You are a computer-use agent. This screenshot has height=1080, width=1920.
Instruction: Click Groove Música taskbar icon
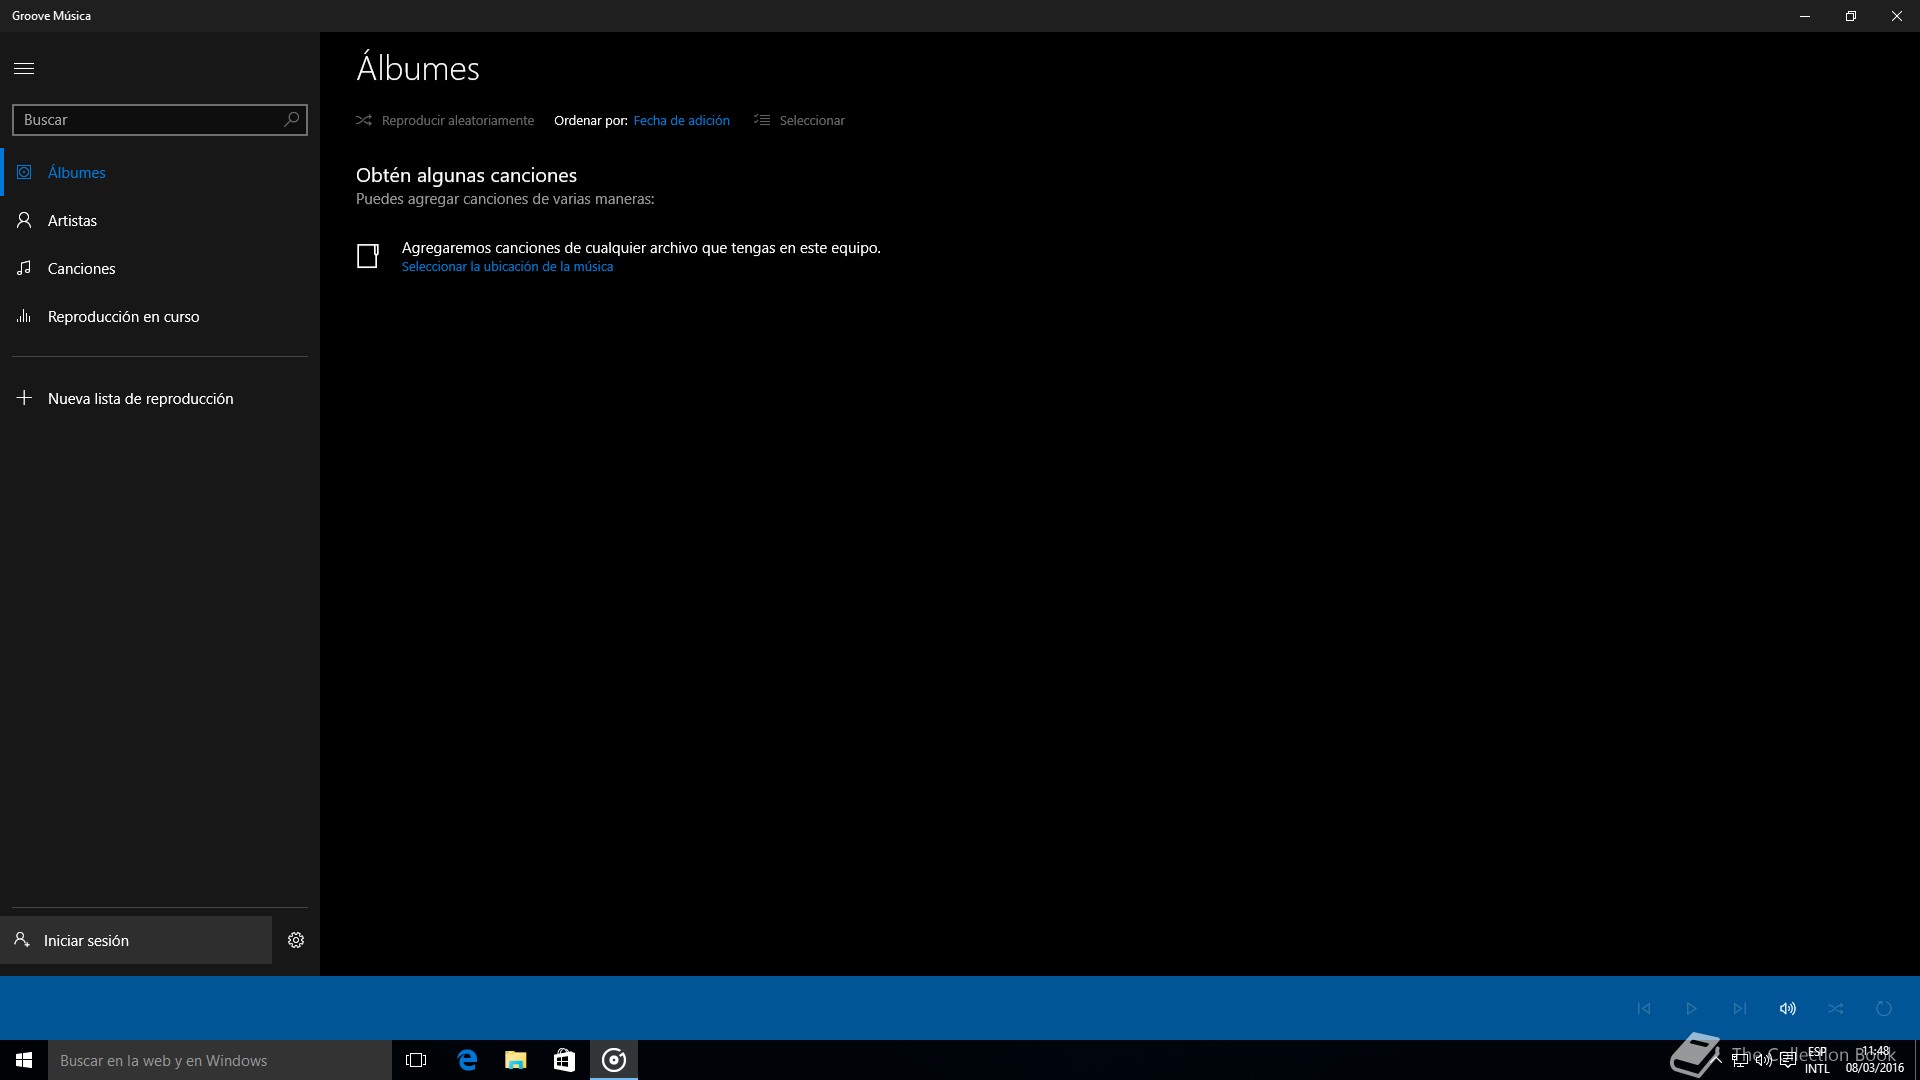614,1060
